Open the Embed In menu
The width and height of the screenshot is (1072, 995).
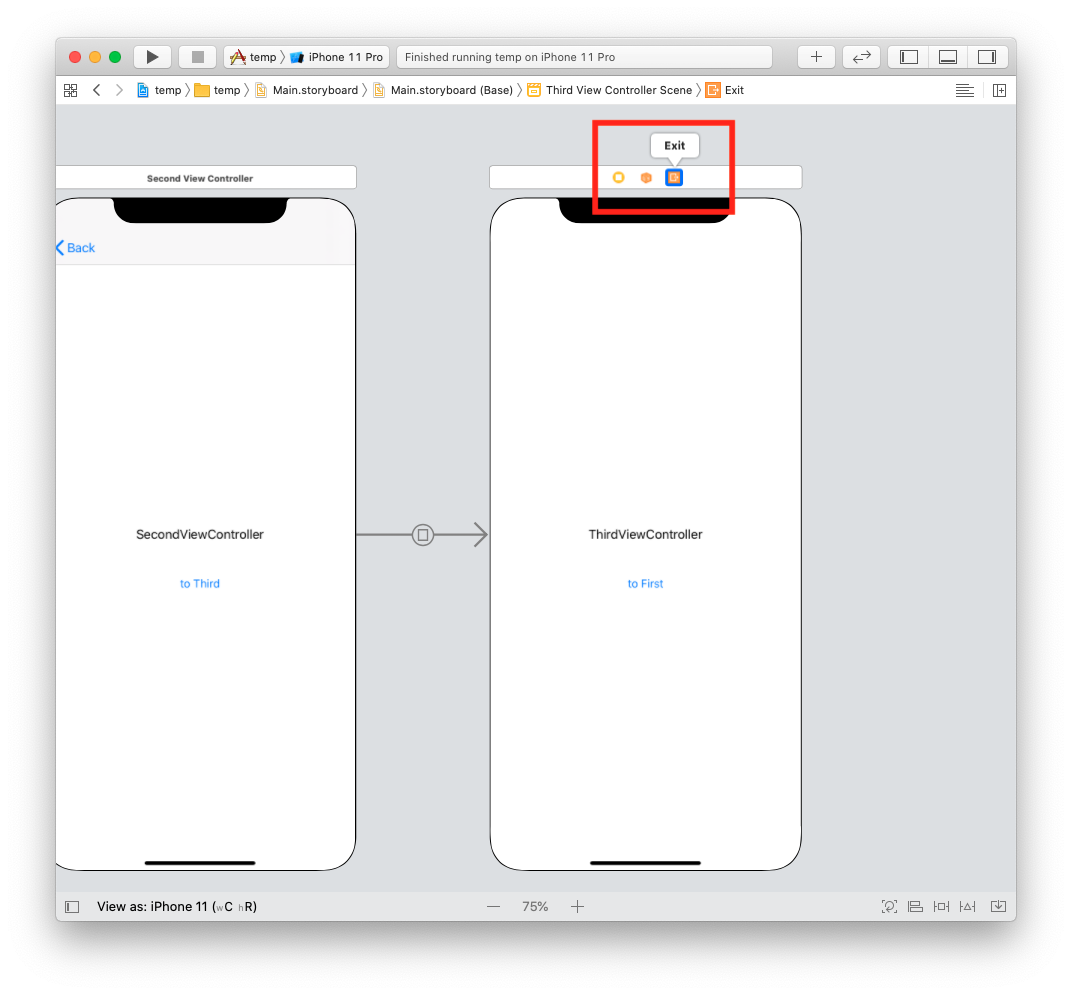(x=998, y=907)
